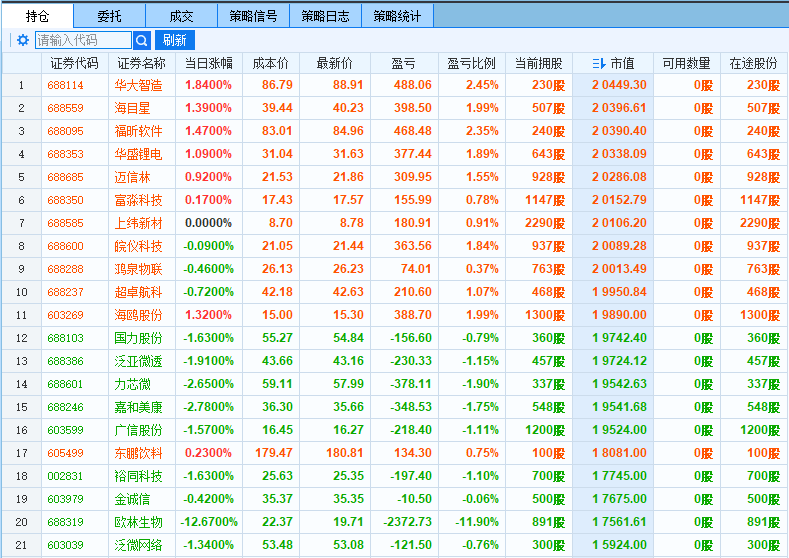Click cost price 179.47
Image resolution: width=789 pixels, height=558 pixels.
[274, 453]
